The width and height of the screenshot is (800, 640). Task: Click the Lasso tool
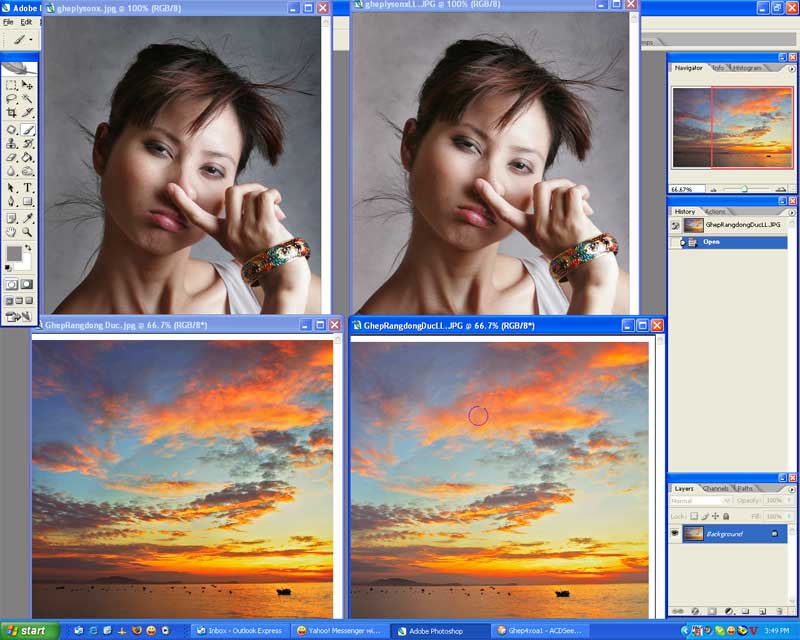click(x=12, y=100)
